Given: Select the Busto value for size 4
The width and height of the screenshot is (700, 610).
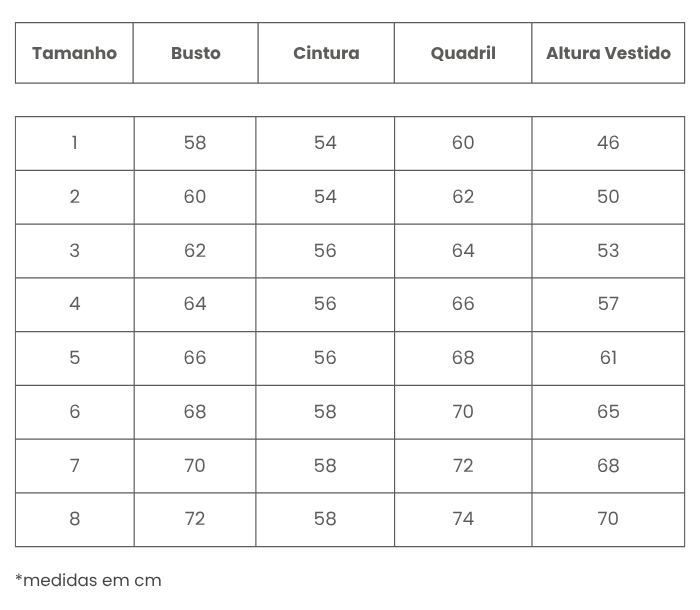Looking at the screenshot, I should [x=195, y=304].
